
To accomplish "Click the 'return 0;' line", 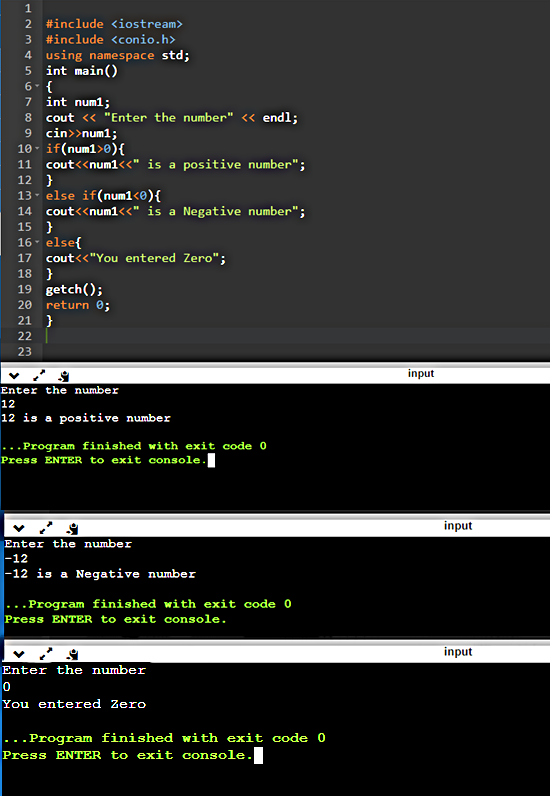I will click(x=78, y=305).
